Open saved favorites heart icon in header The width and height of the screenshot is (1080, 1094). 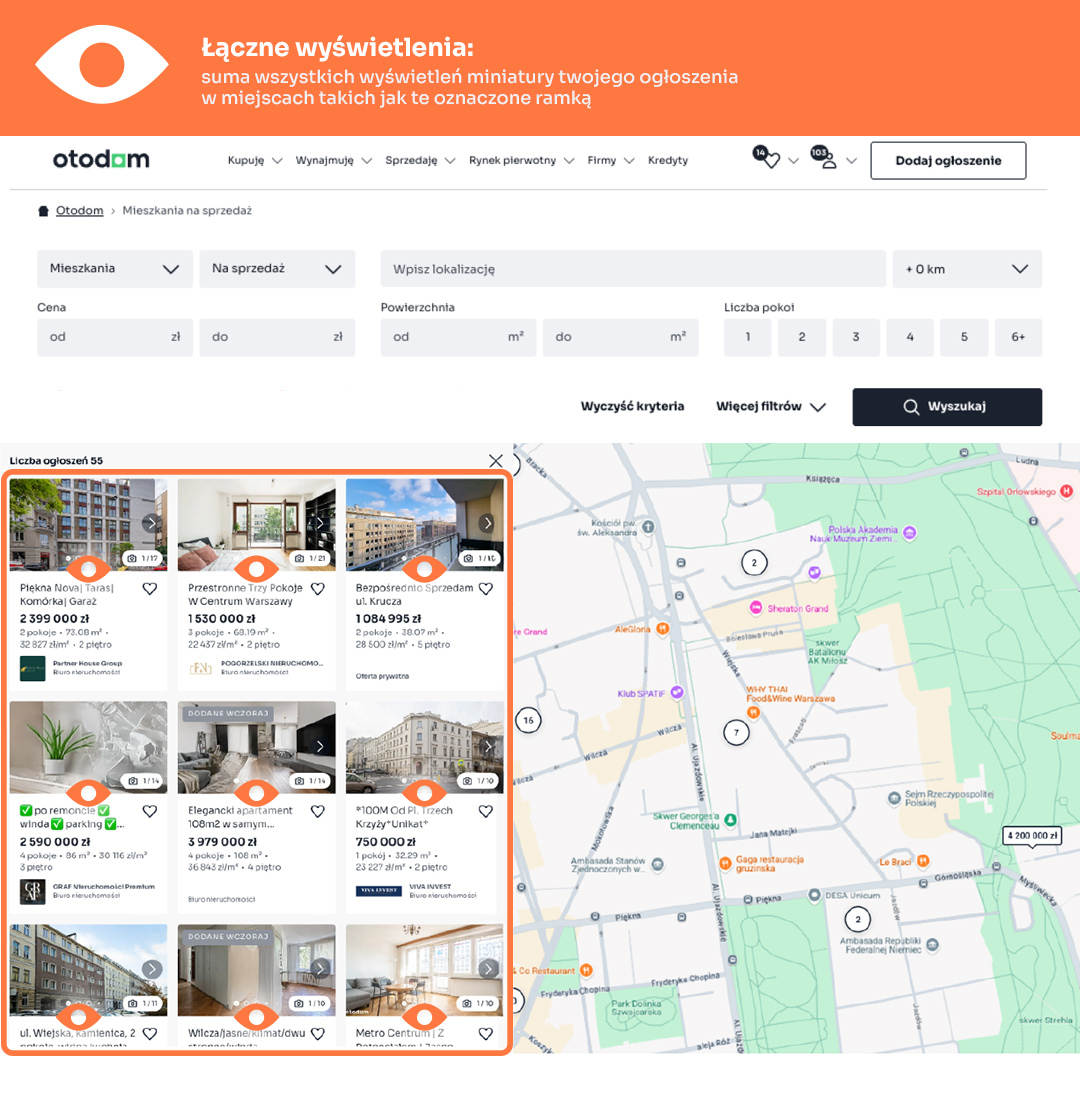click(x=770, y=160)
